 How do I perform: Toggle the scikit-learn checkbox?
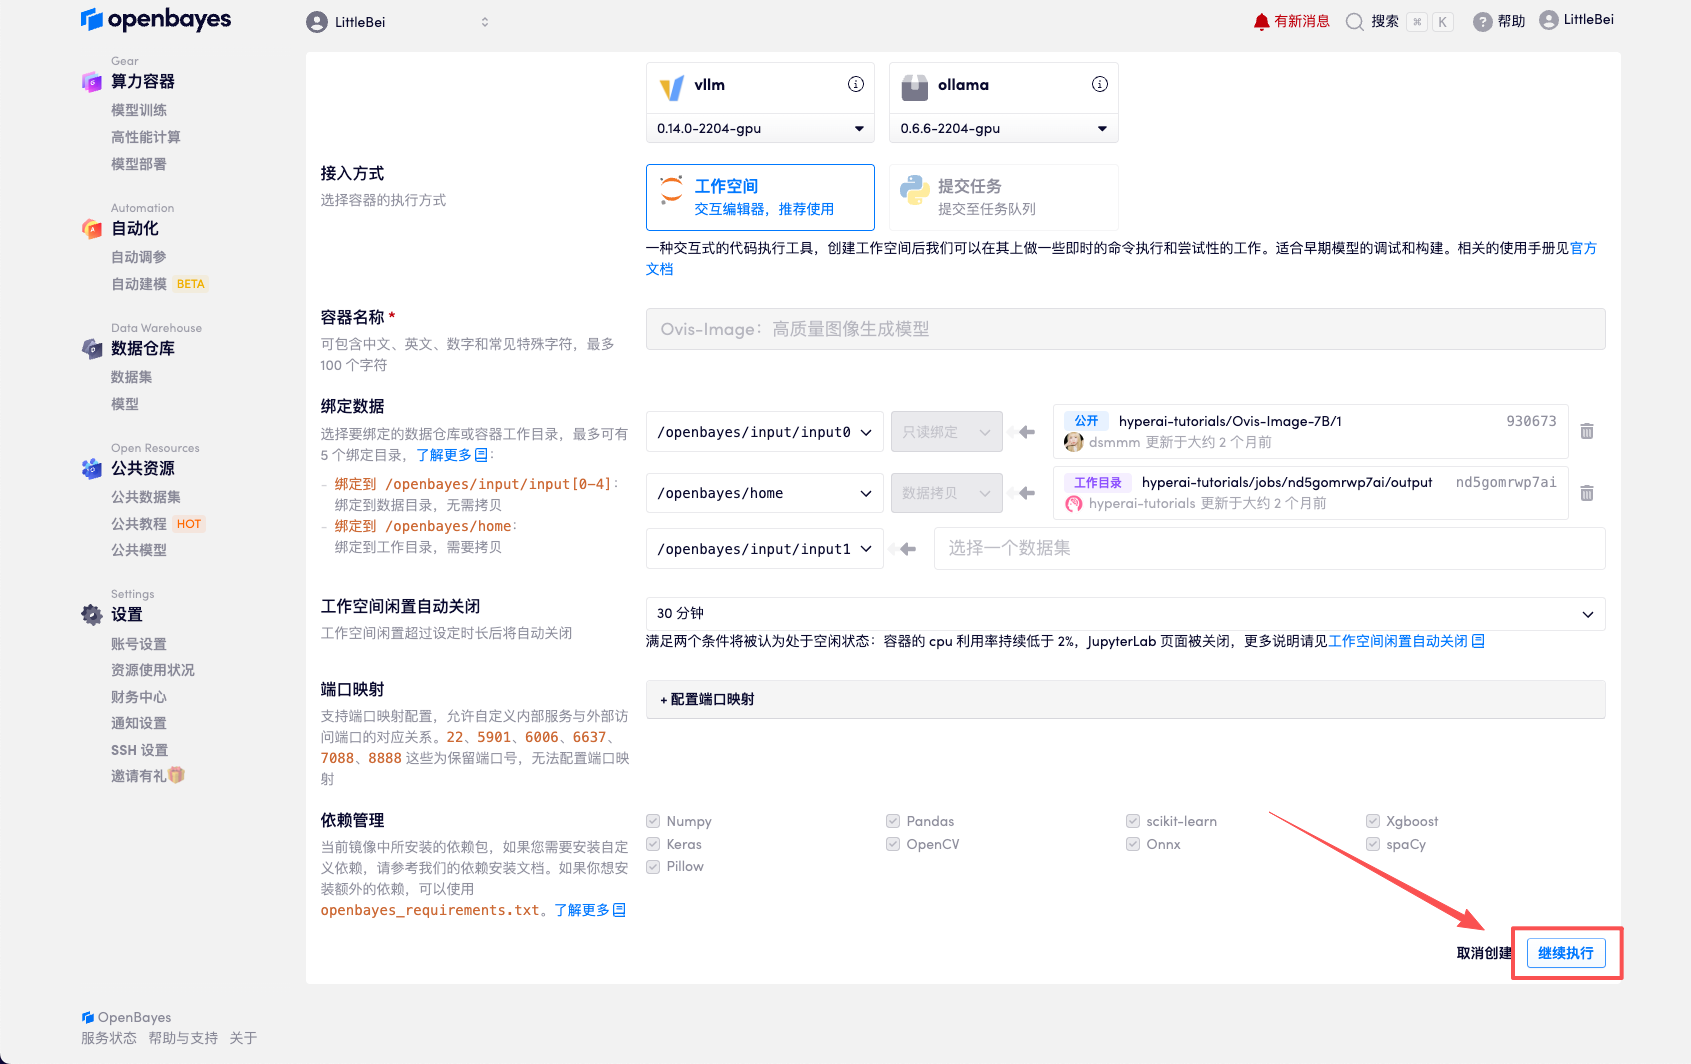point(1133,821)
